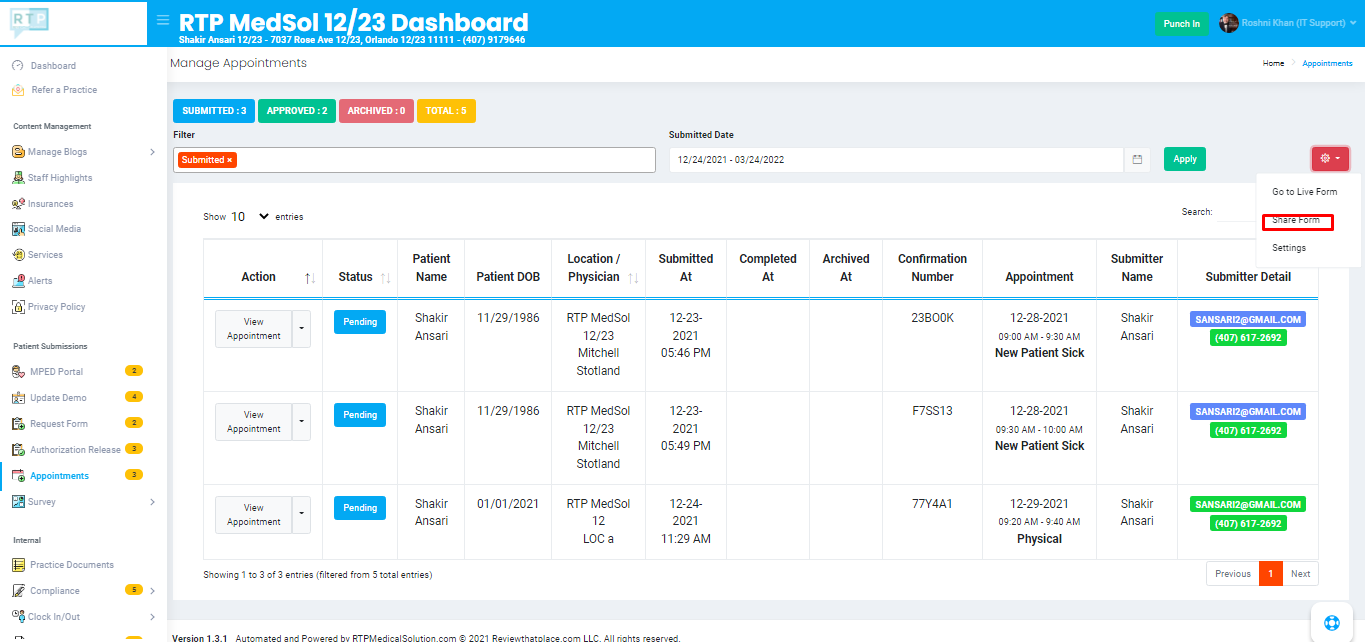
Task: Go to Next page
Action: [1300, 574]
